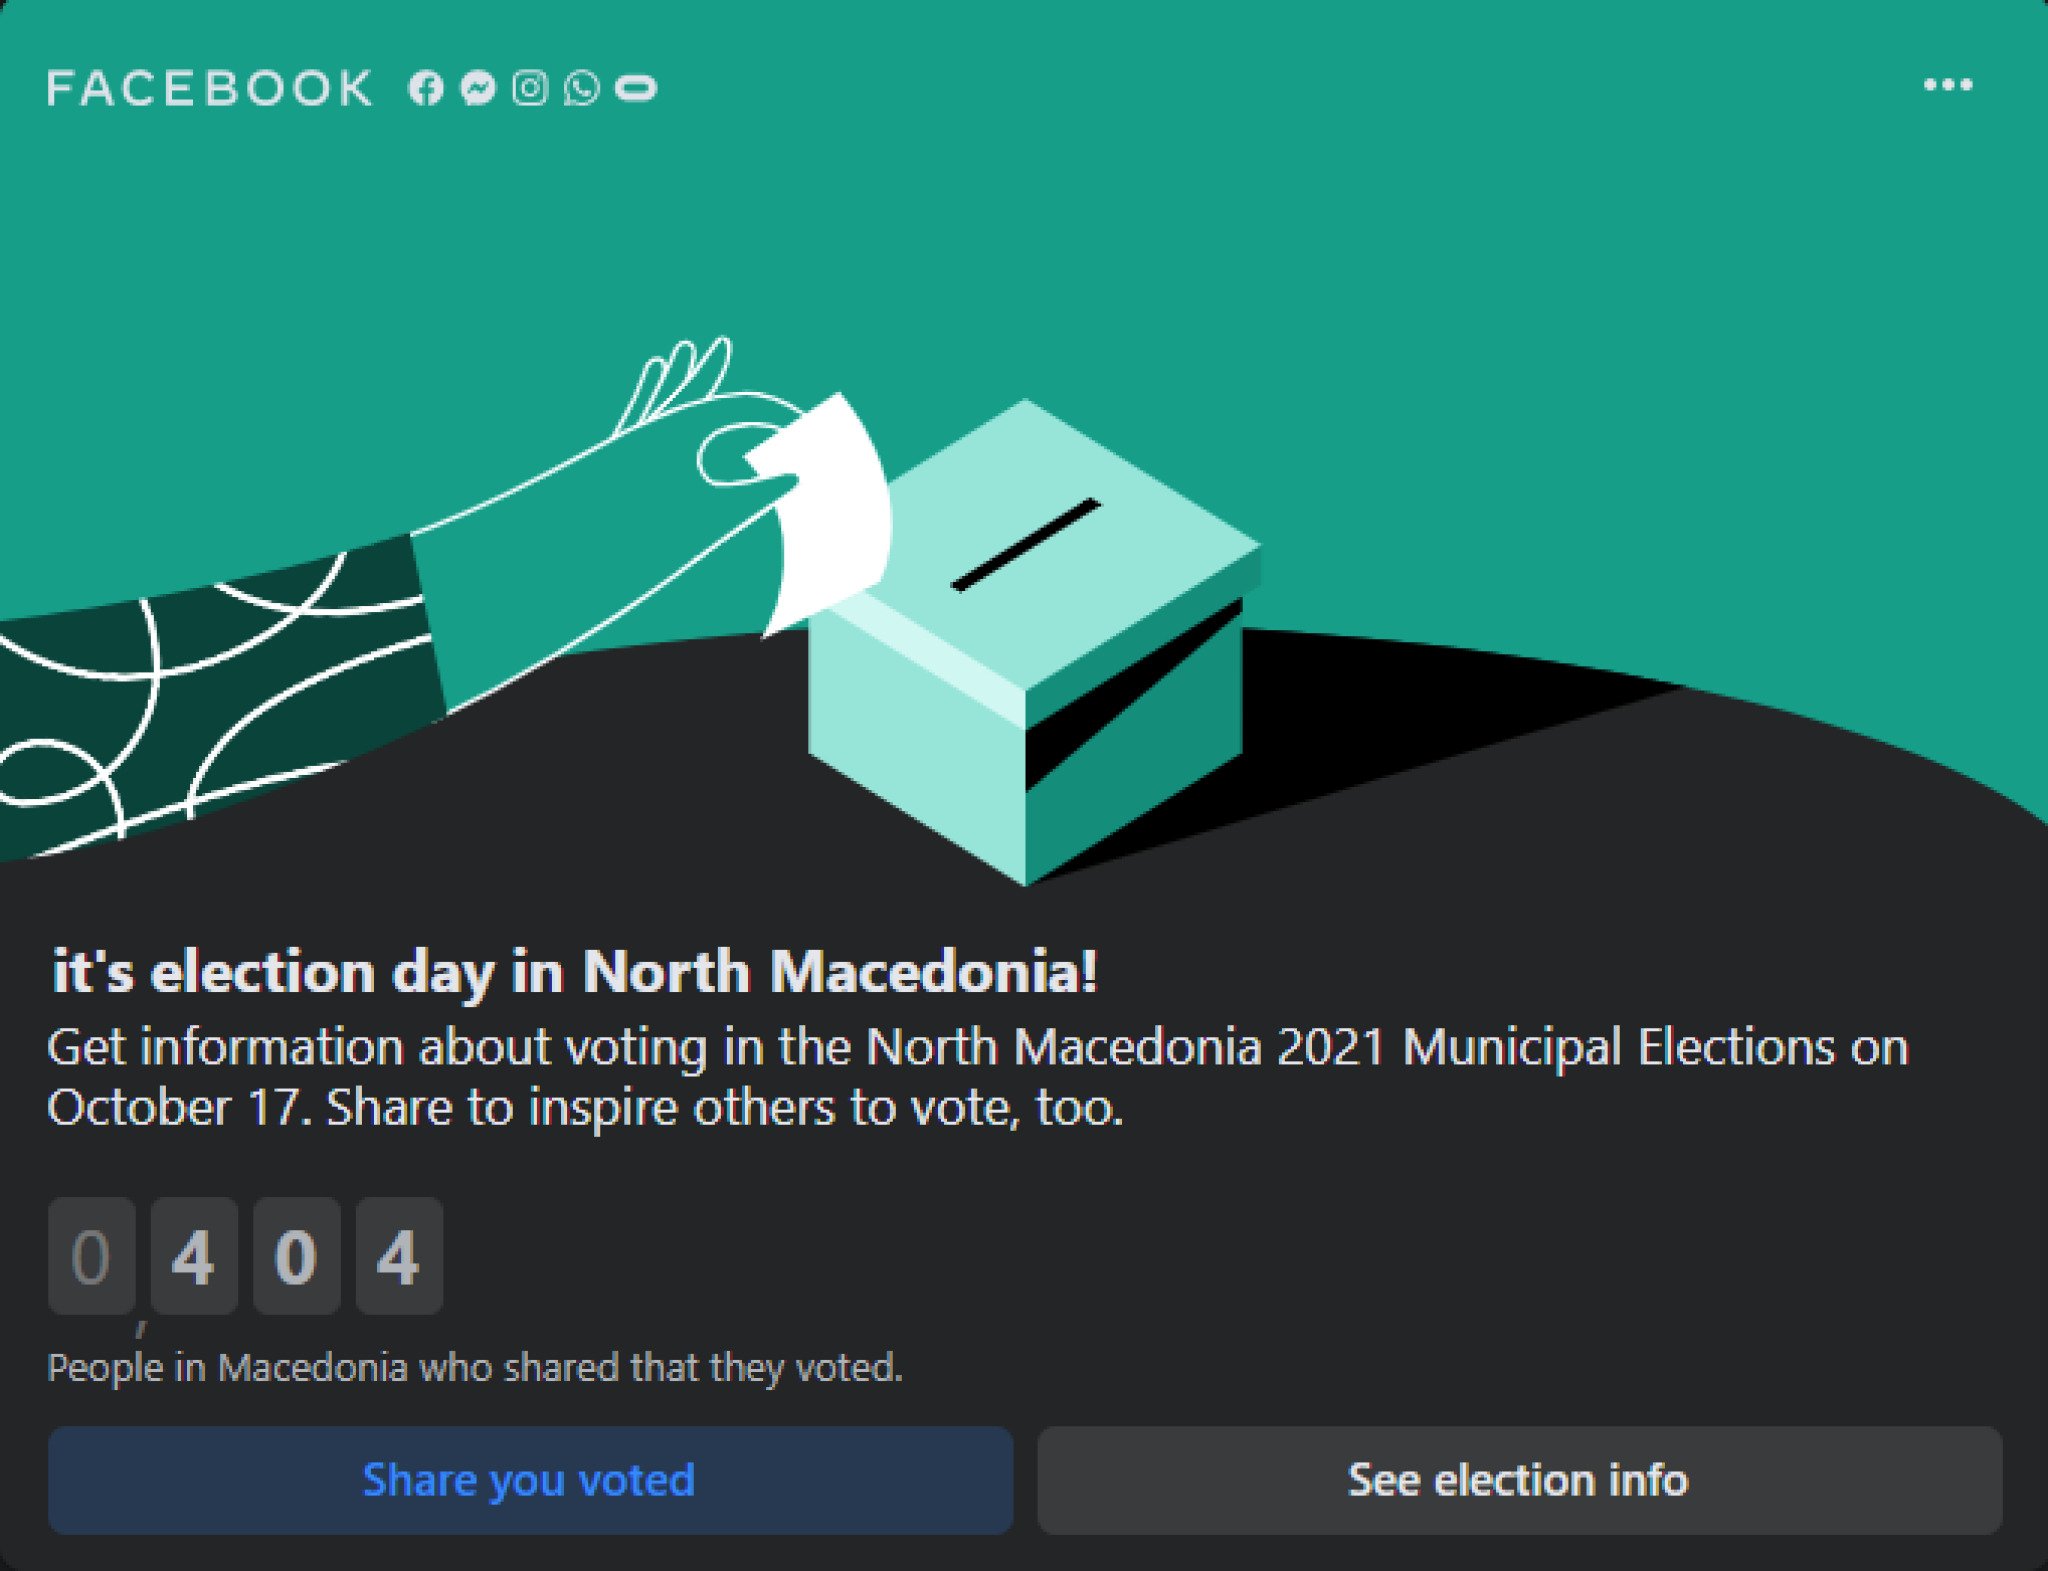
Task: Open the three-dot options menu
Action: click(1948, 85)
